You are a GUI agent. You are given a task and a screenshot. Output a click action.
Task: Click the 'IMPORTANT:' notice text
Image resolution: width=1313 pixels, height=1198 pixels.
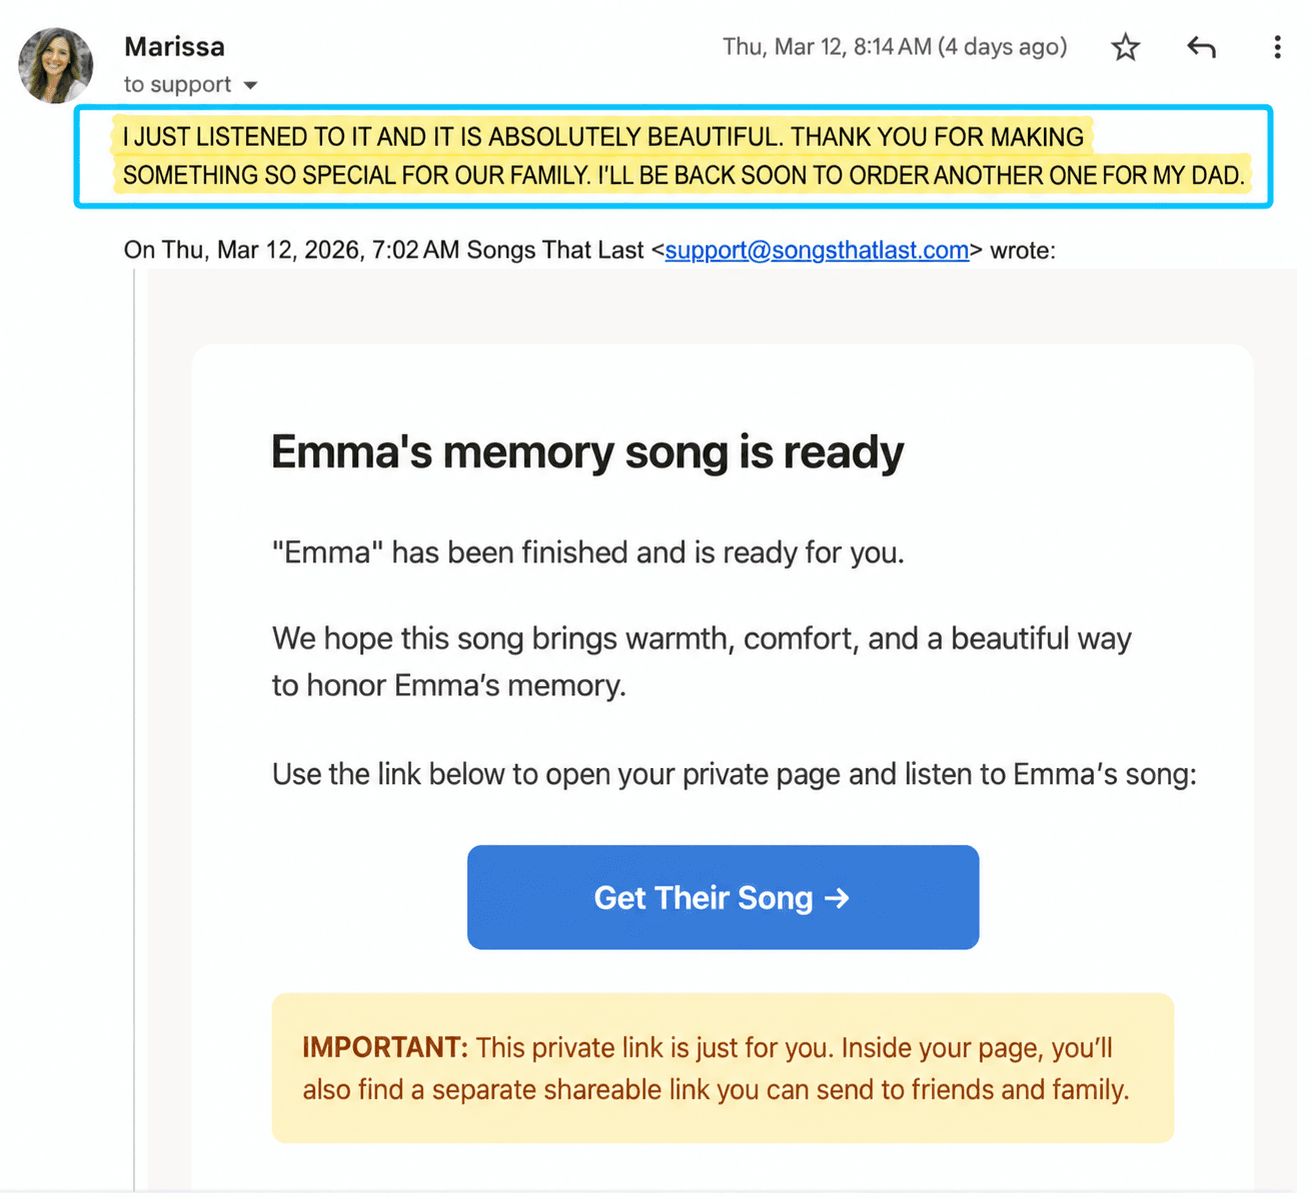[385, 1047]
